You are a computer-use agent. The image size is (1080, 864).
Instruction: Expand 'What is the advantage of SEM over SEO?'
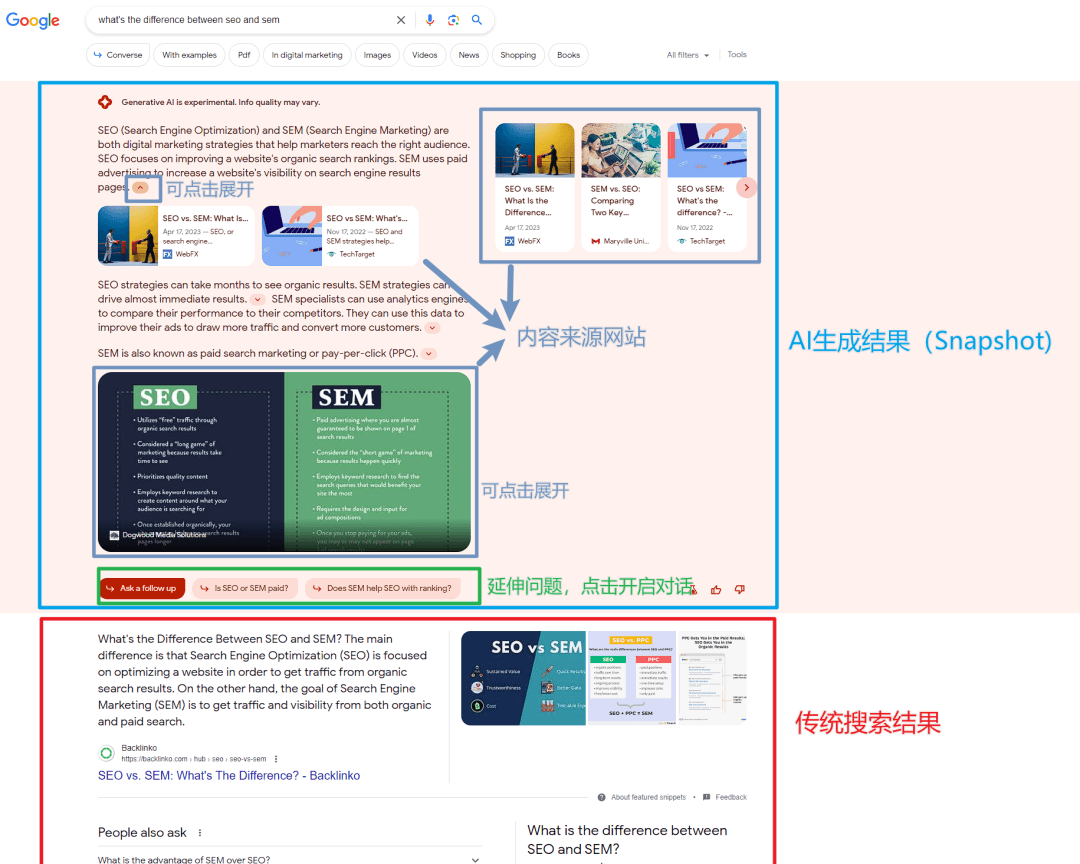[x=289, y=859]
